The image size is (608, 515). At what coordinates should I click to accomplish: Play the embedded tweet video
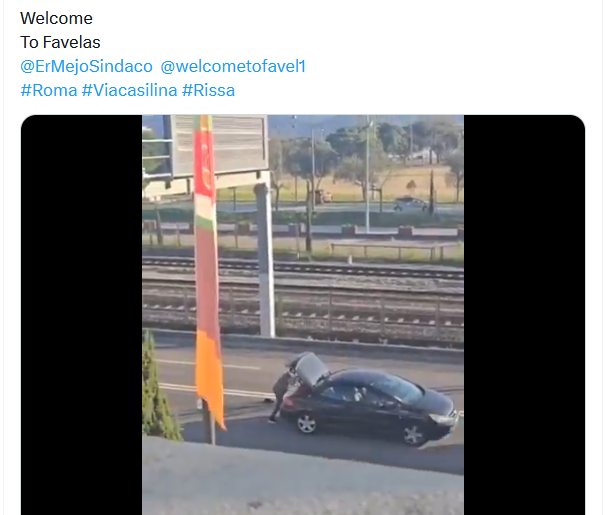click(303, 315)
